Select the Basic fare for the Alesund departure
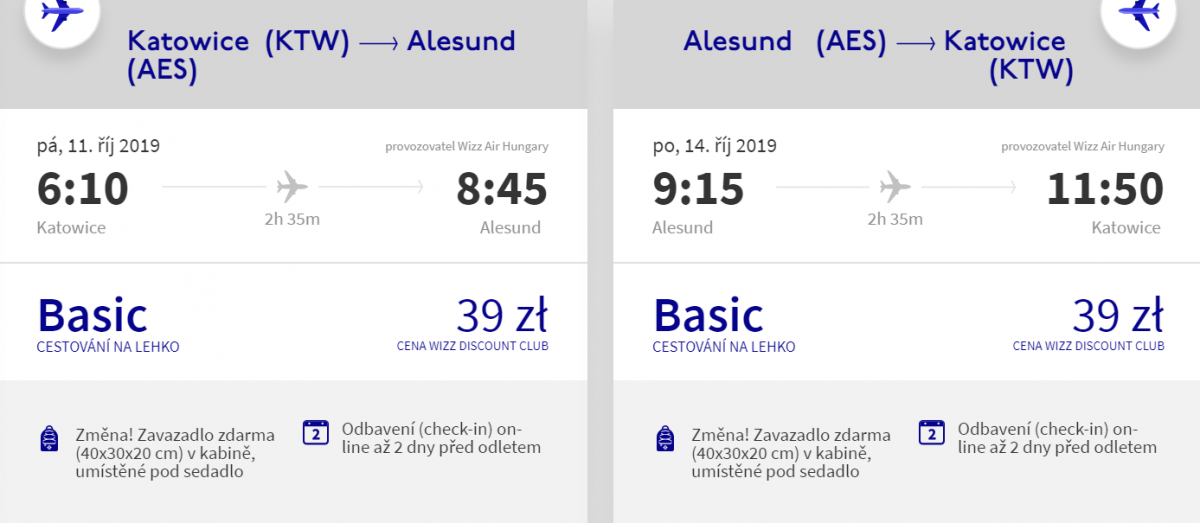The image size is (1200, 523). pyautogui.click(x=708, y=316)
